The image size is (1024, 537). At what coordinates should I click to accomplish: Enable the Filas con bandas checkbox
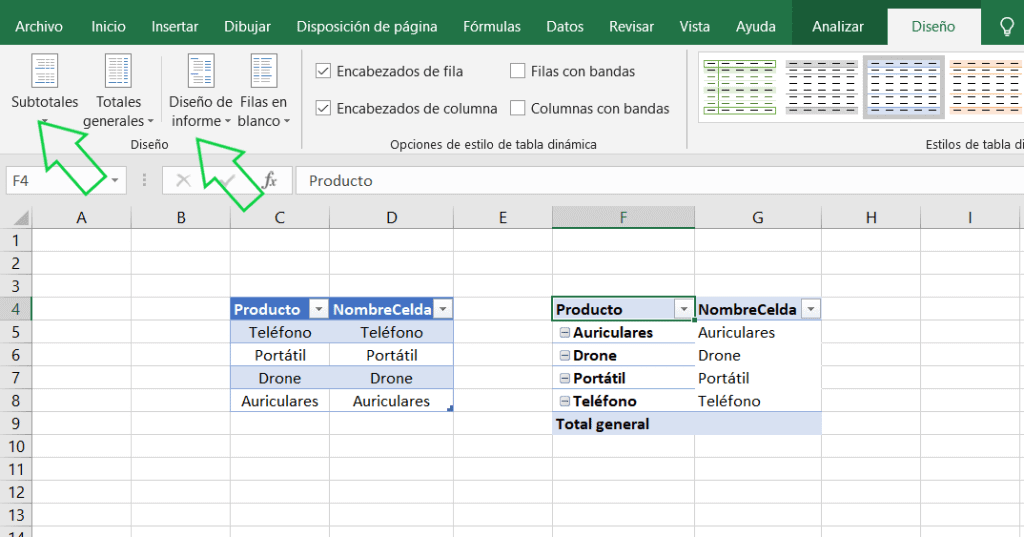coord(517,71)
